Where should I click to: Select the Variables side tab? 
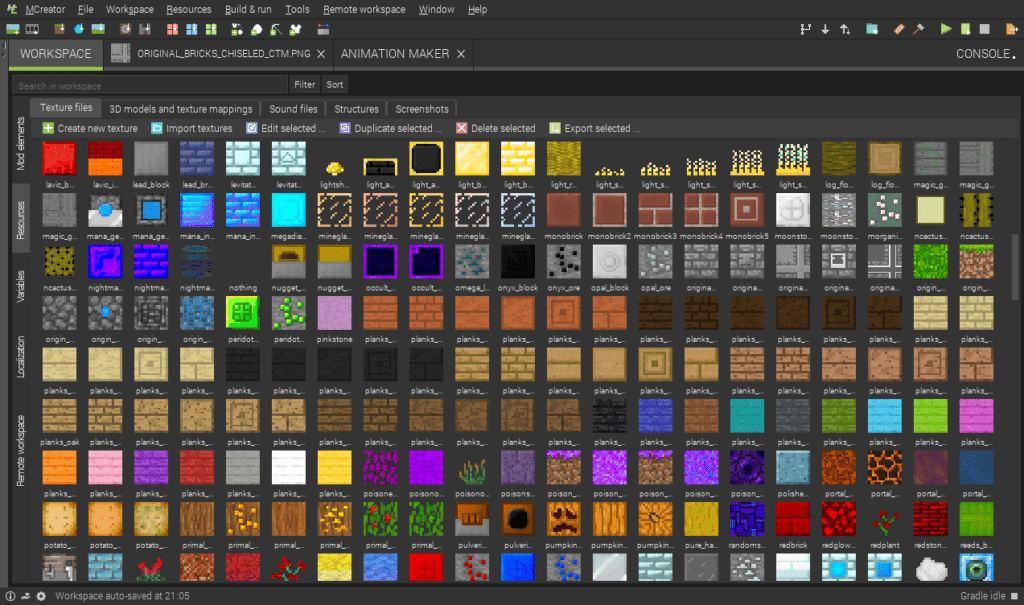pyautogui.click(x=20, y=286)
